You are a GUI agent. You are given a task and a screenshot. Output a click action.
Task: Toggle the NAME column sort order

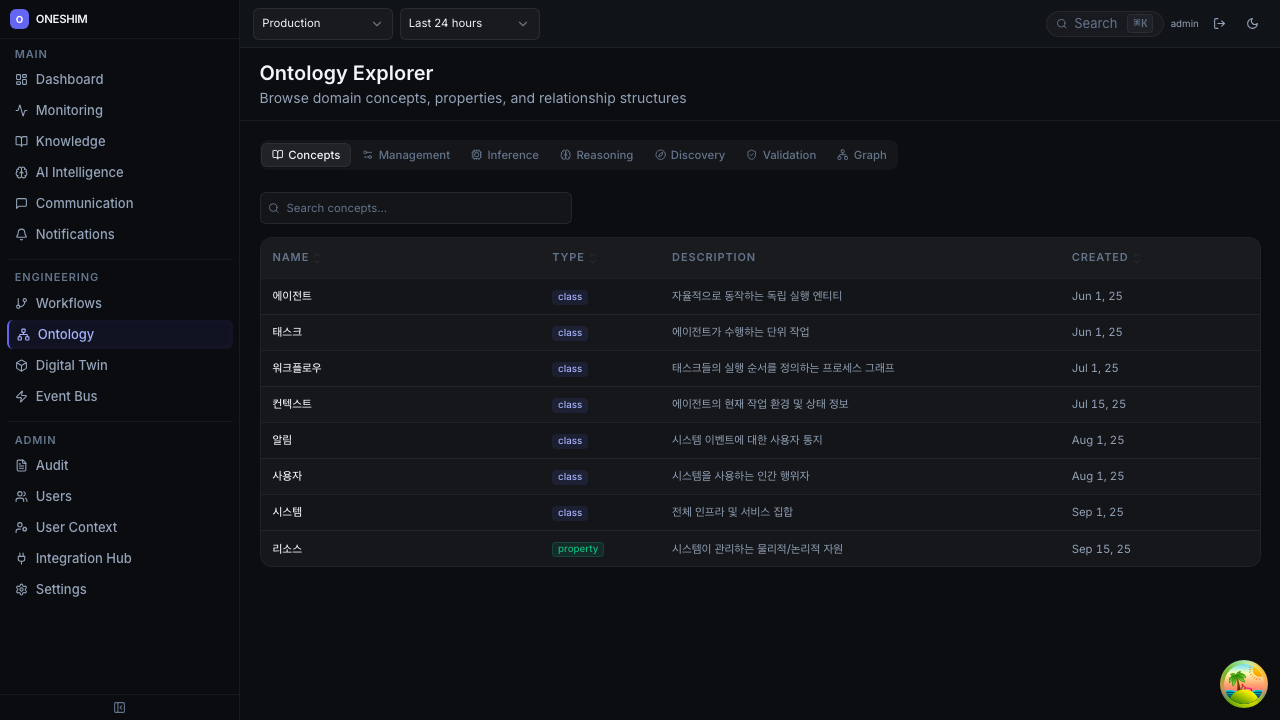(x=317, y=257)
